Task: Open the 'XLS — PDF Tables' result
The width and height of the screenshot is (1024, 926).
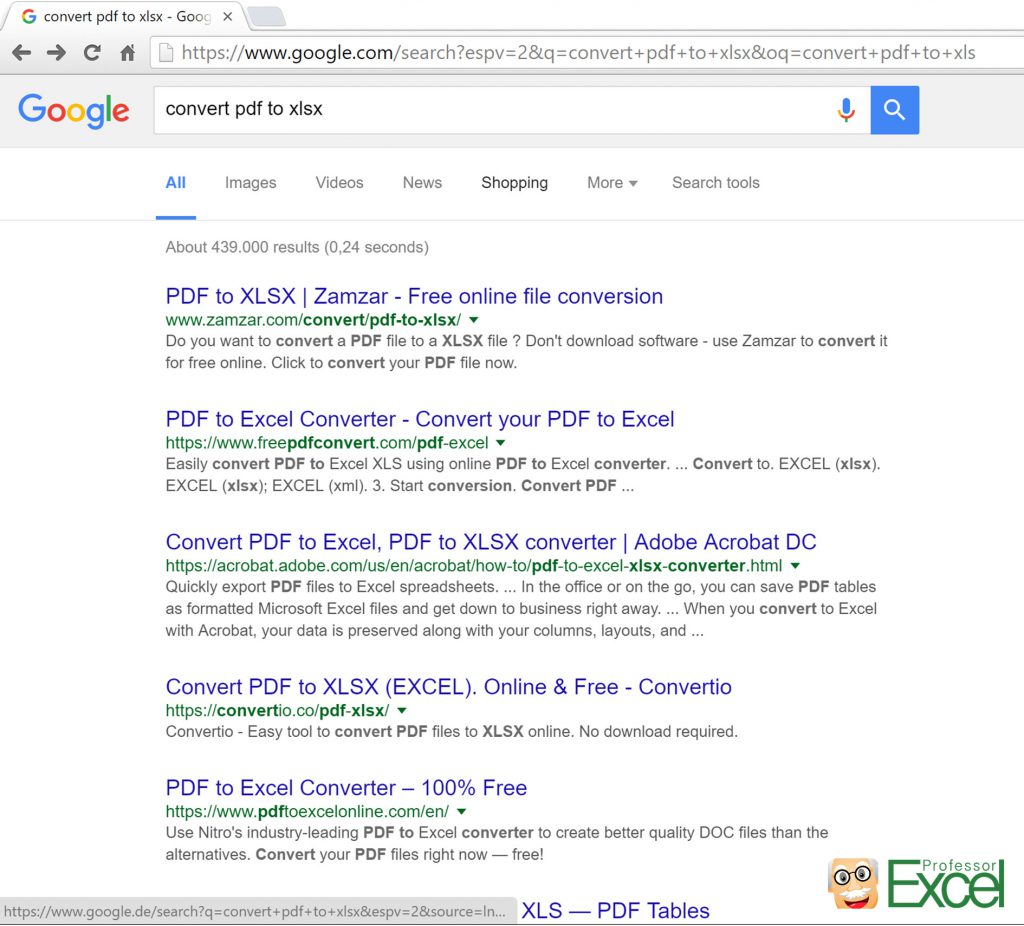Action: (615, 911)
